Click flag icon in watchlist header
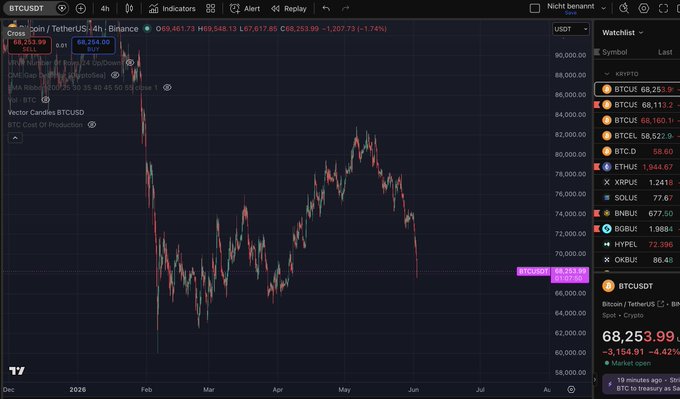The width and height of the screenshot is (680, 399). tap(597, 52)
